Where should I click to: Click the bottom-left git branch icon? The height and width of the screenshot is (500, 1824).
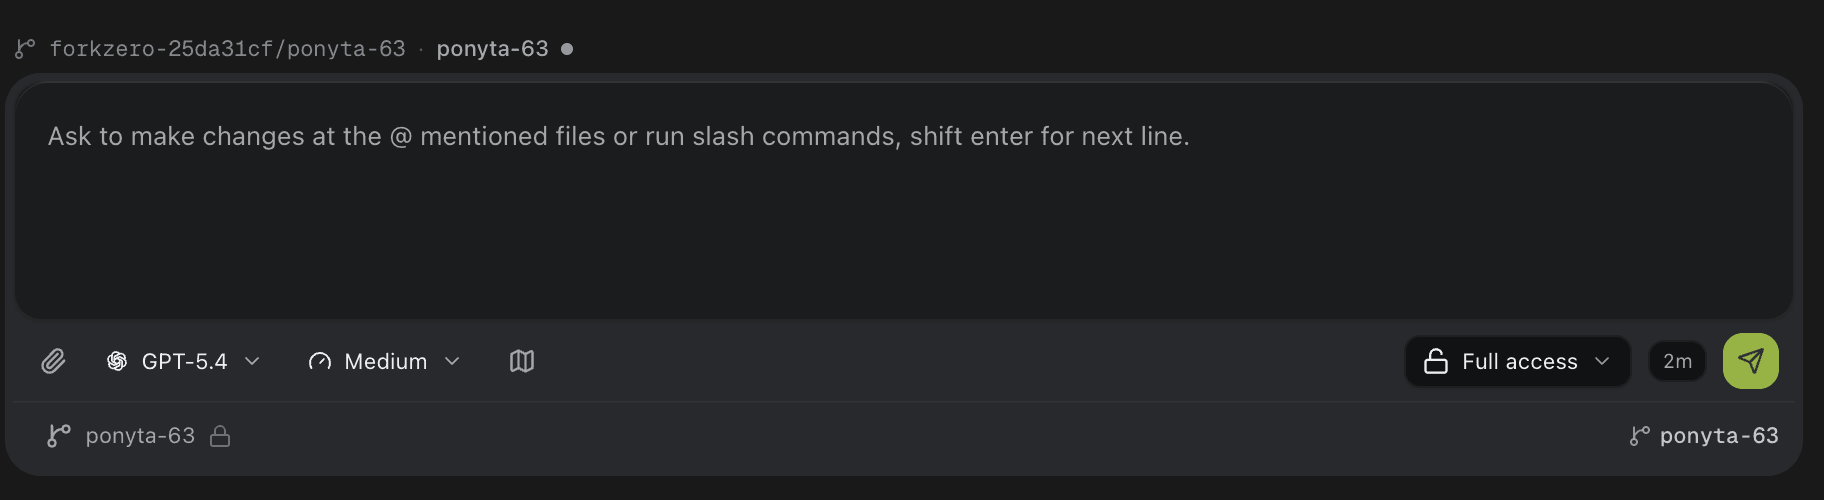click(59, 436)
